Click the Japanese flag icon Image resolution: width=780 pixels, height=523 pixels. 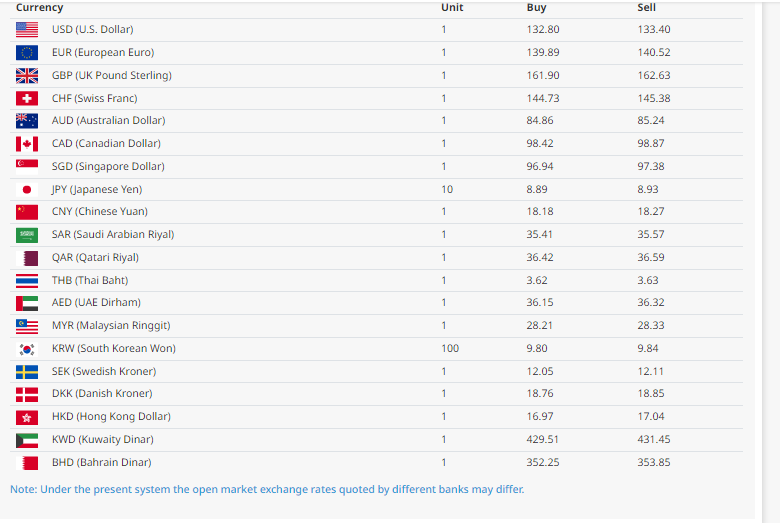click(x=27, y=189)
